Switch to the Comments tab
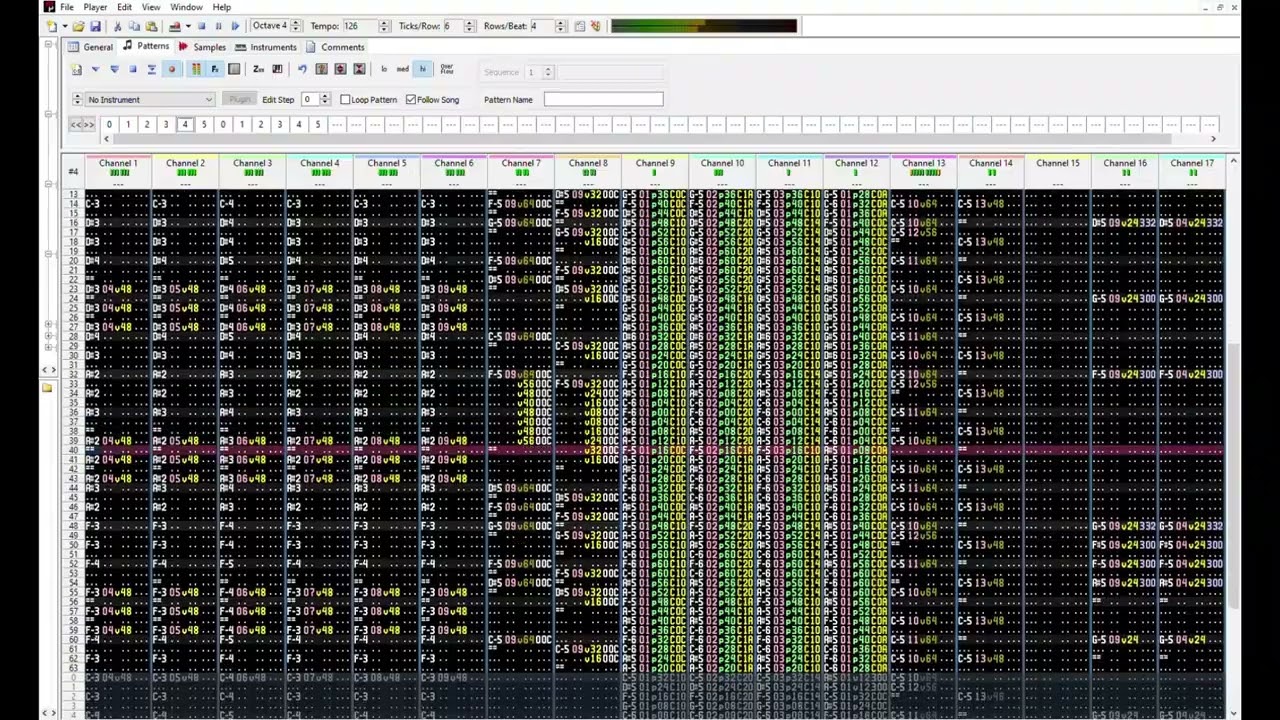This screenshot has width=1280, height=720. pos(336,47)
